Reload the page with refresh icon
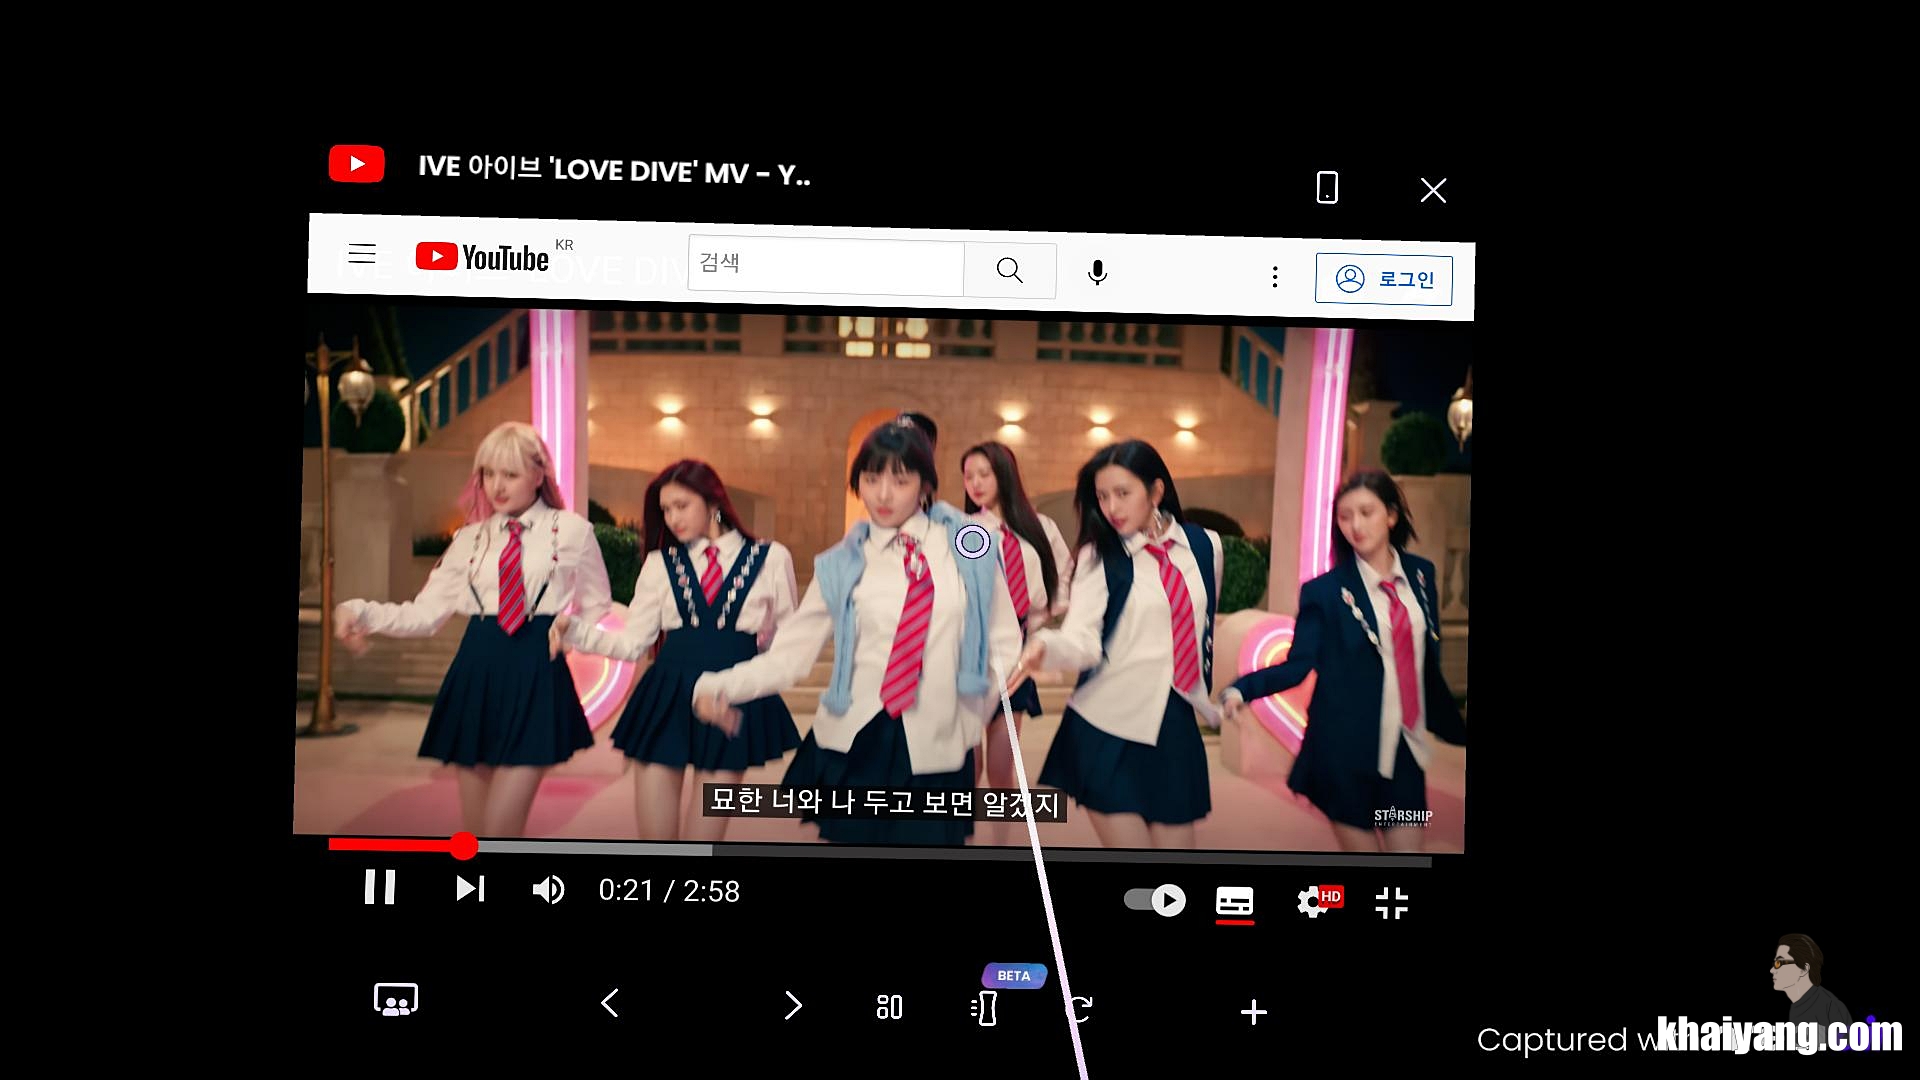 point(1080,1009)
